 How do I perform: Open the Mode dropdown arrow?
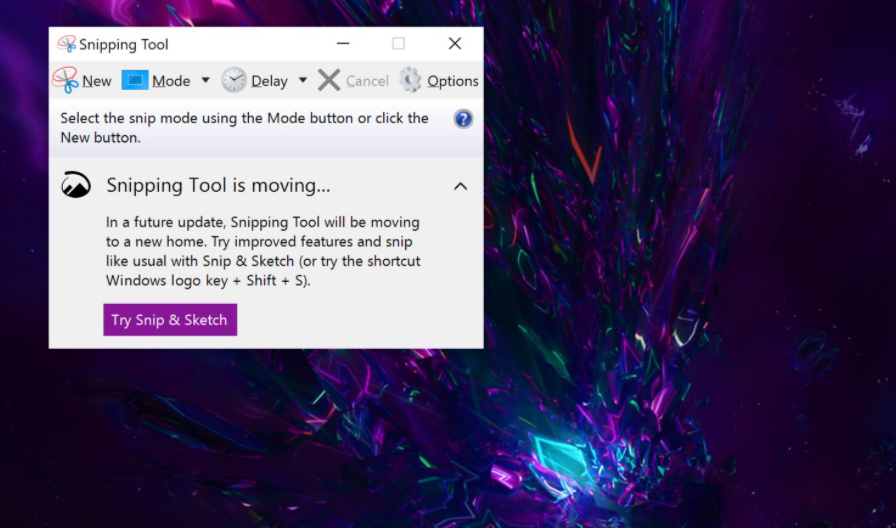(x=206, y=80)
